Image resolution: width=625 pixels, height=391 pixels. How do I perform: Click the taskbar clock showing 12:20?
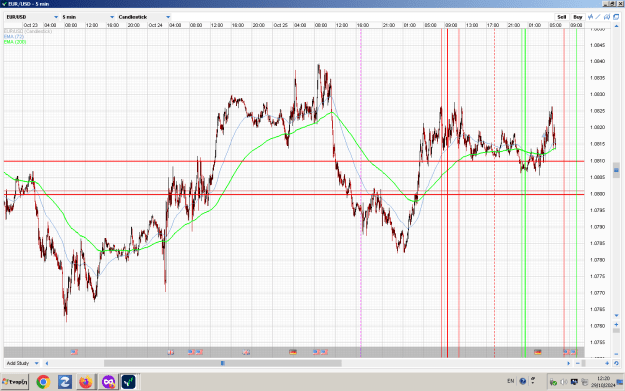[x=603, y=381]
